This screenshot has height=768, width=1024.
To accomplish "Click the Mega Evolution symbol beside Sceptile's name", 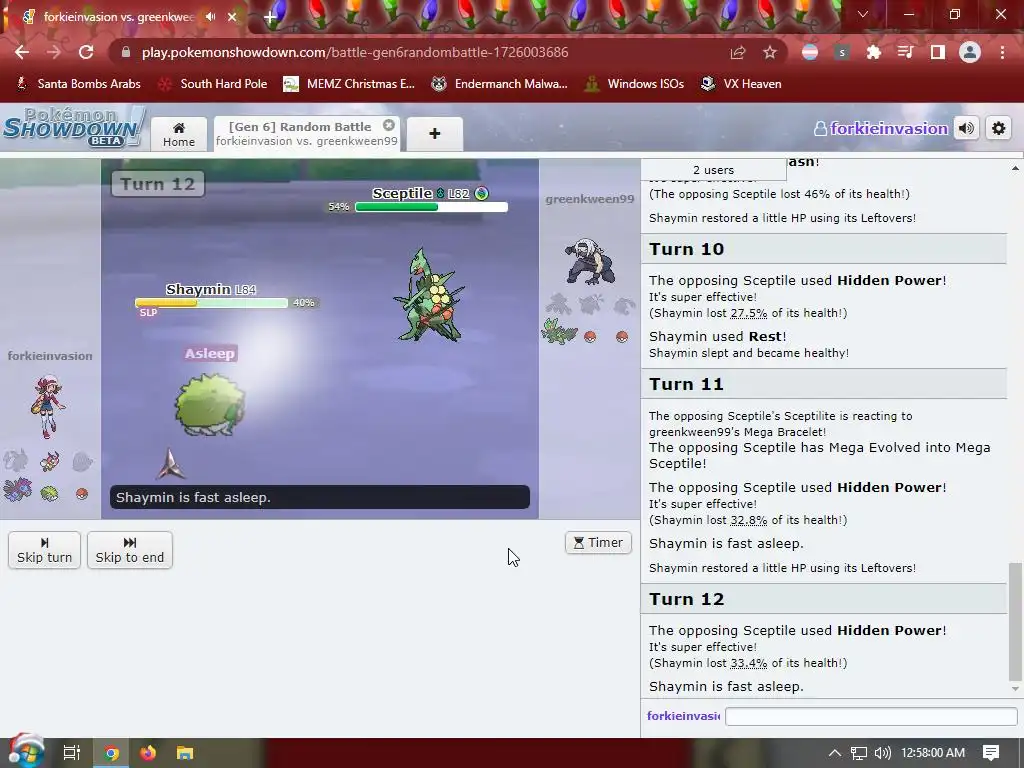I will tap(482, 193).
